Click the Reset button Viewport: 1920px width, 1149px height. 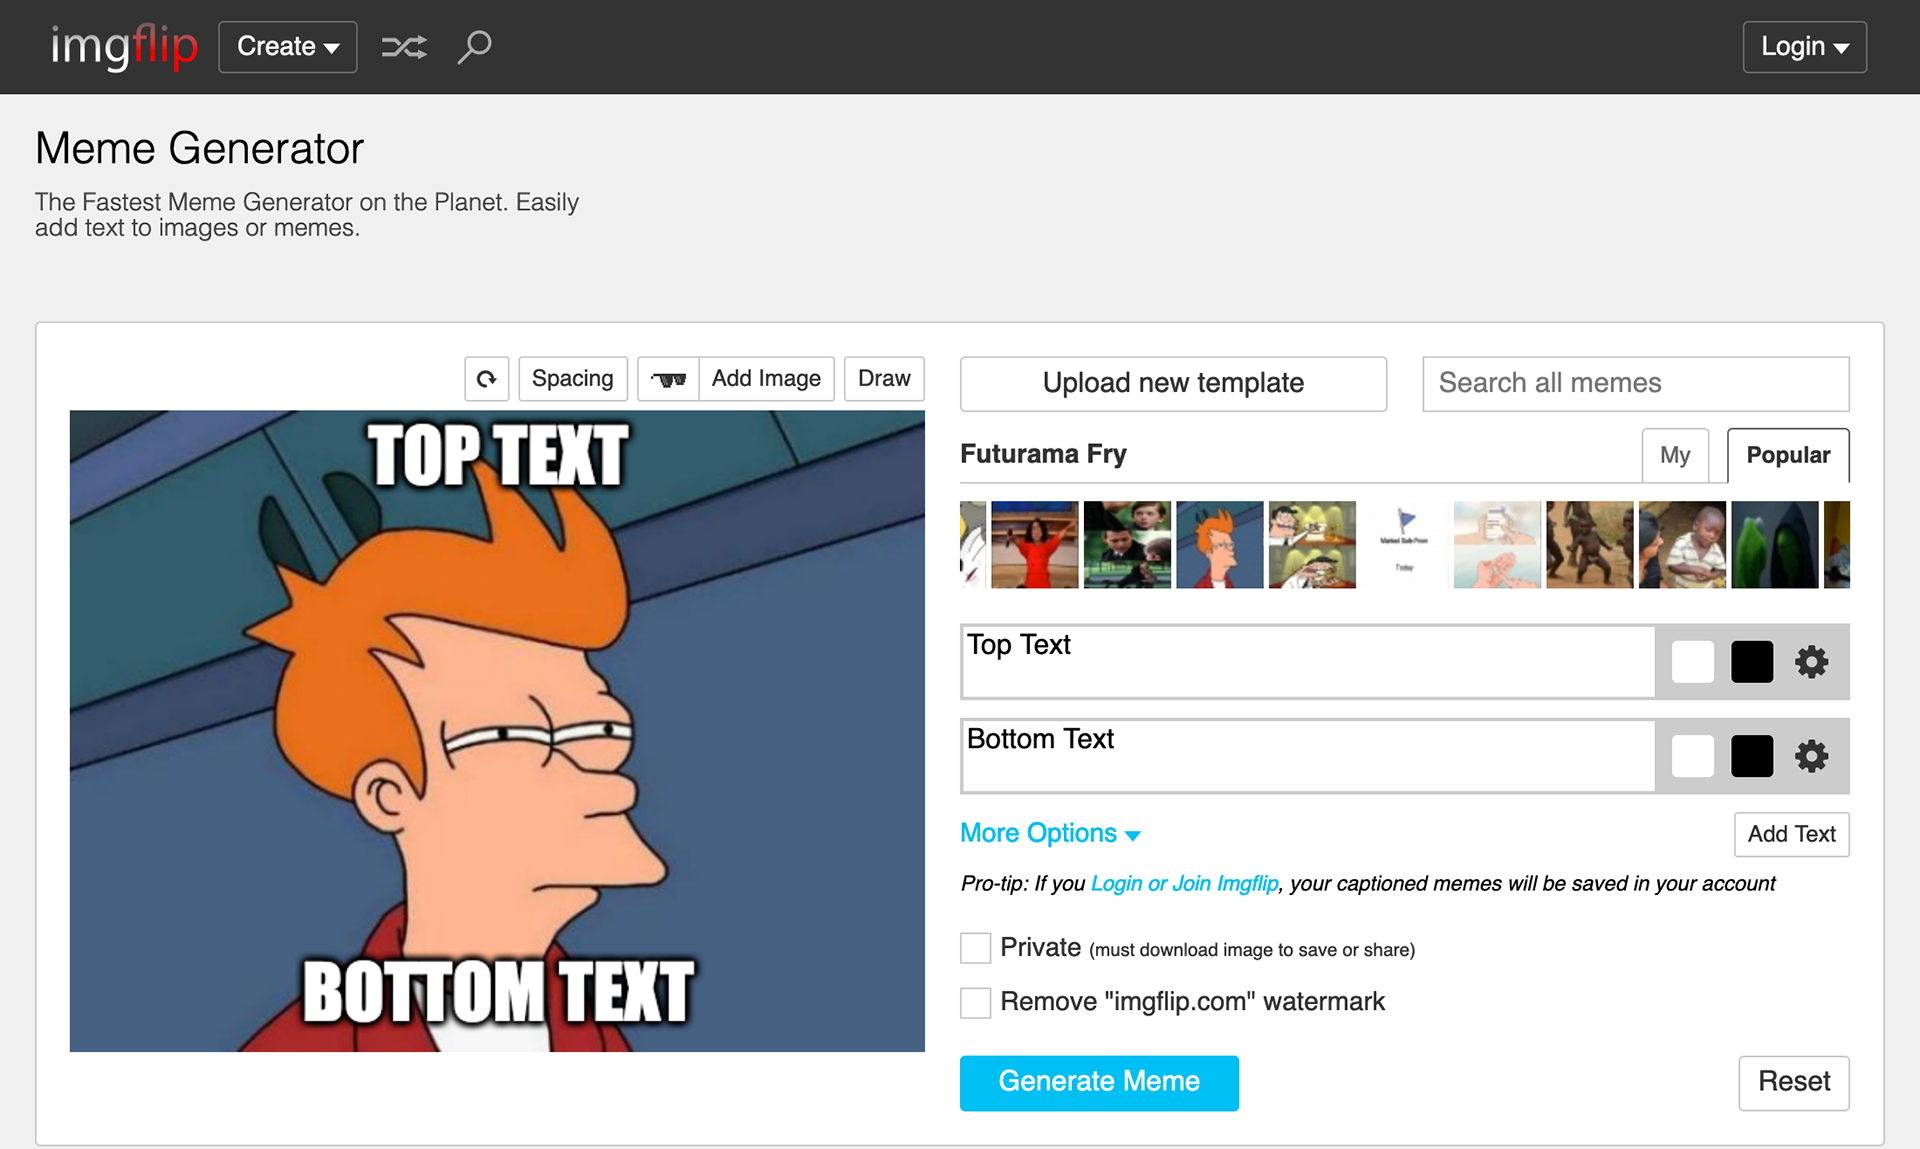click(1794, 1083)
